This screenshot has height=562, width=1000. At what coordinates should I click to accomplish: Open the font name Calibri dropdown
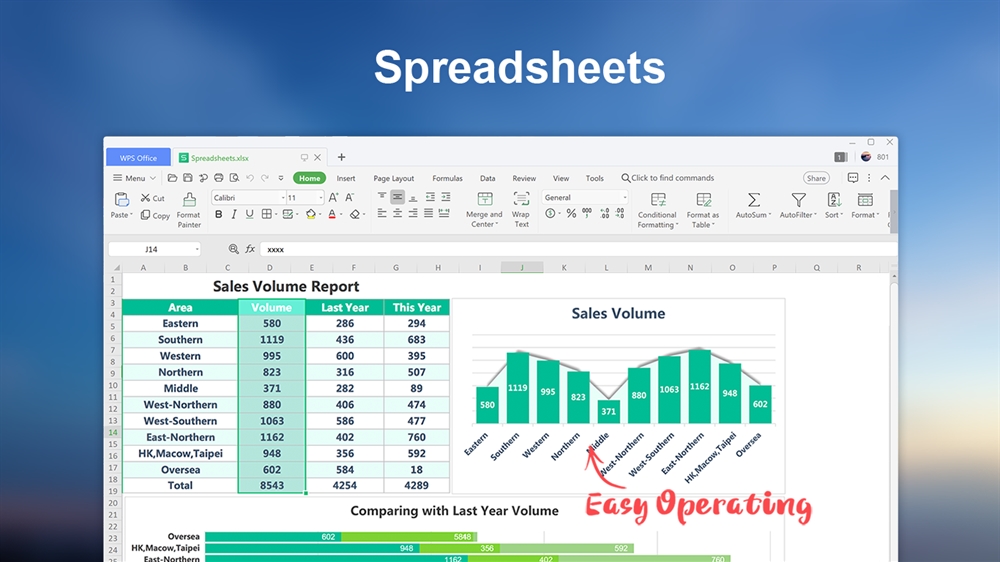[283, 198]
